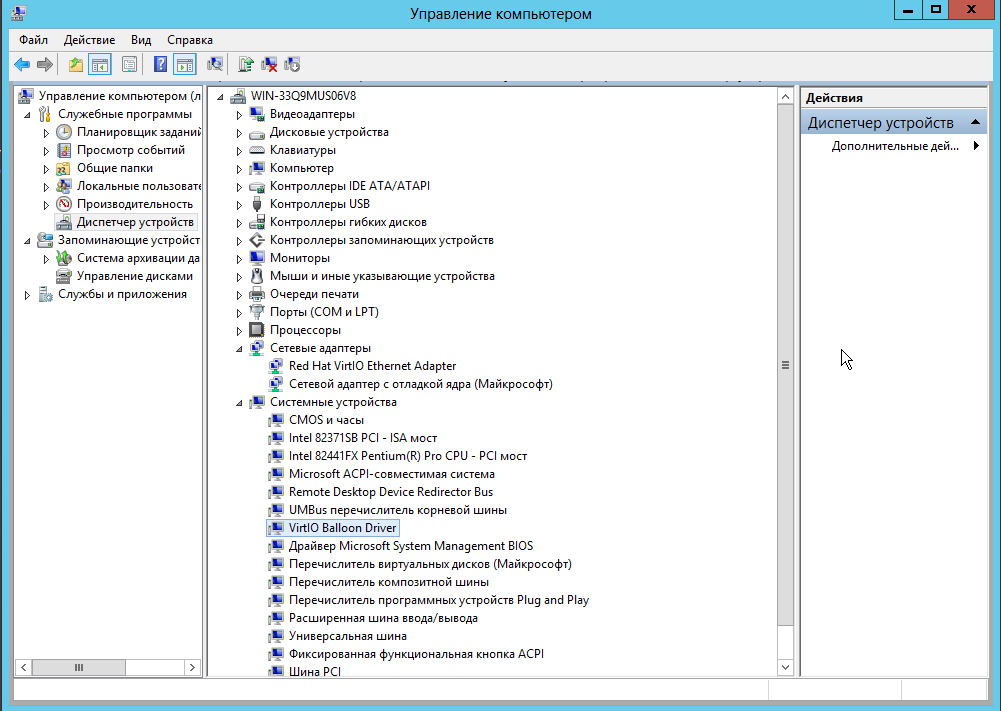The width and height of the screenshot is (1001, 711).
Task: Click uninstall device icon with red X
Action: point(269,65)
